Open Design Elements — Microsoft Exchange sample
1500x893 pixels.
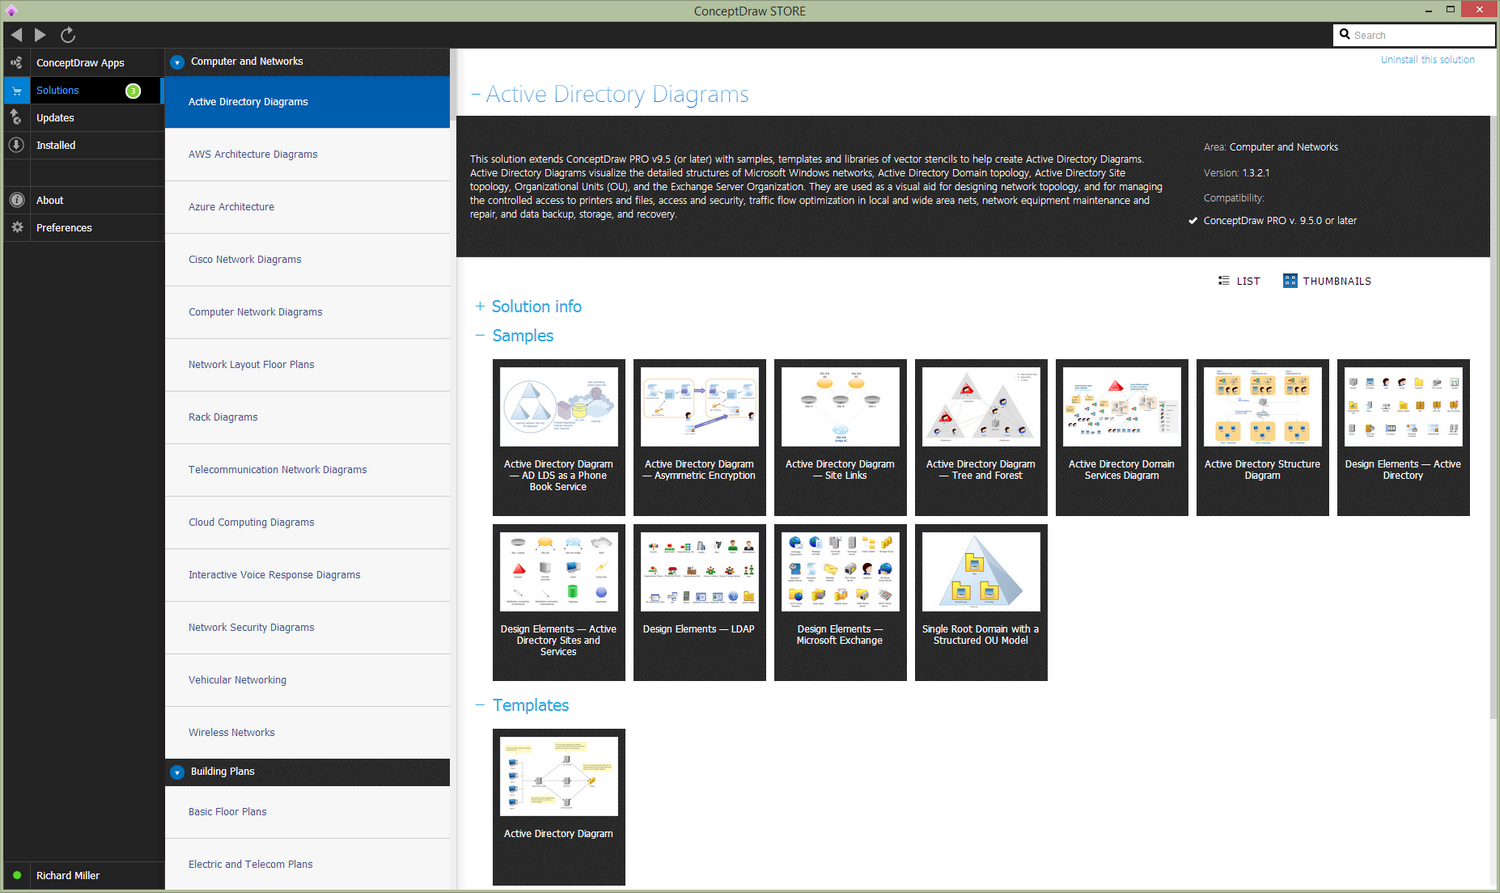(840, 602)
